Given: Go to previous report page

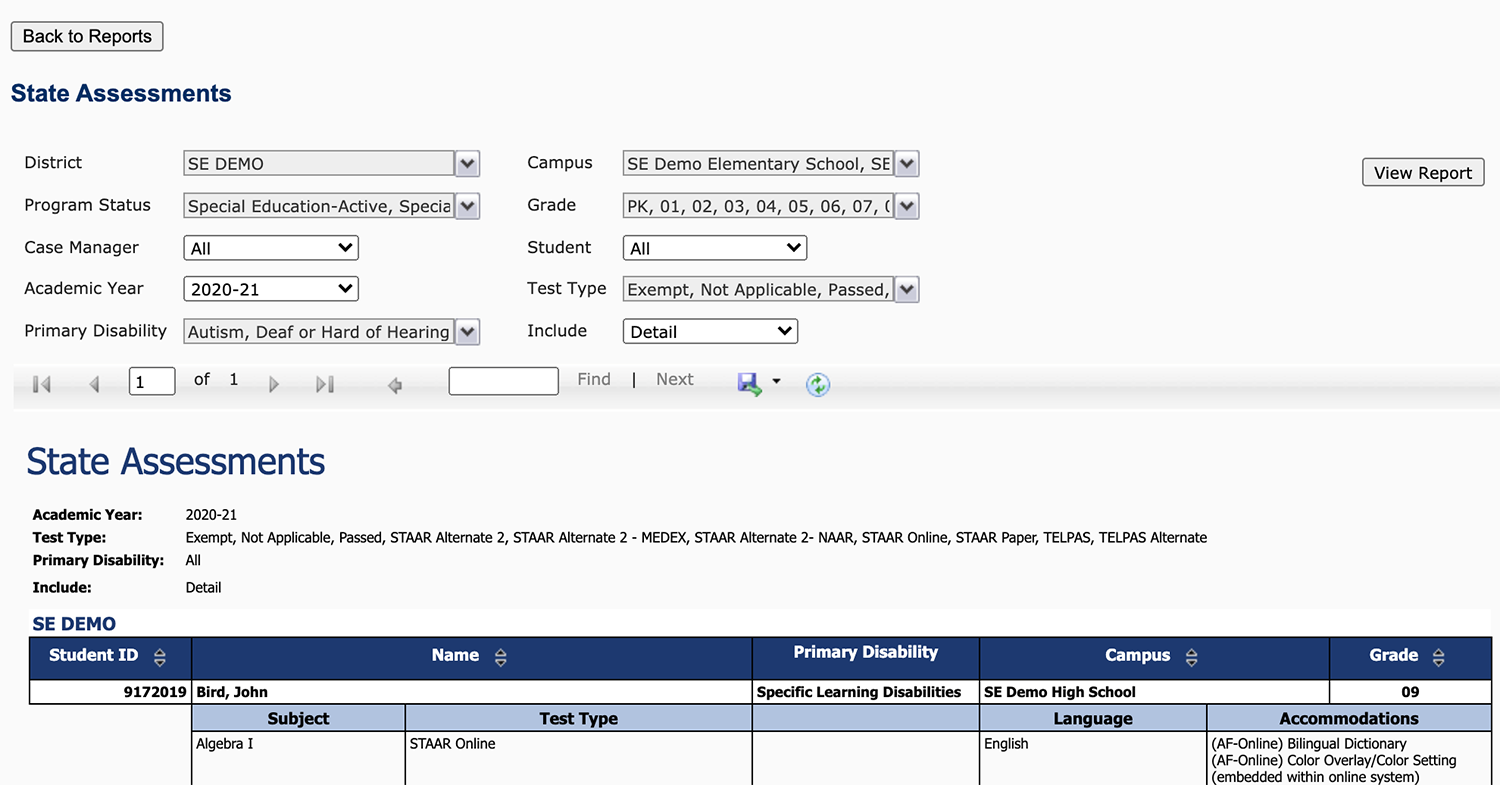Looking at the screenshot, I should pos(94,385).
